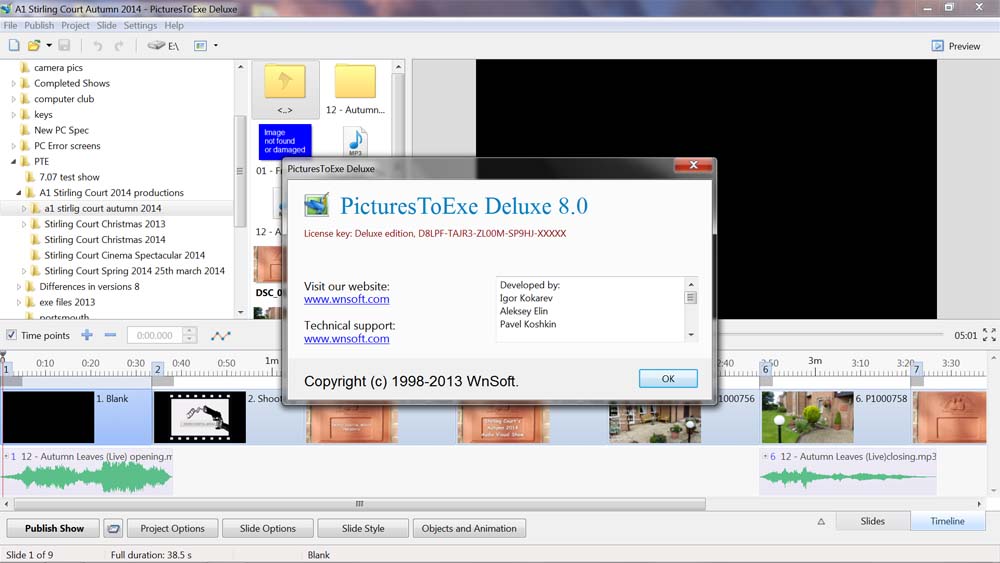The width and height of the screenshot is (1000, 563).
Task: Toggle the Time points checkbox
Action: 11,335
